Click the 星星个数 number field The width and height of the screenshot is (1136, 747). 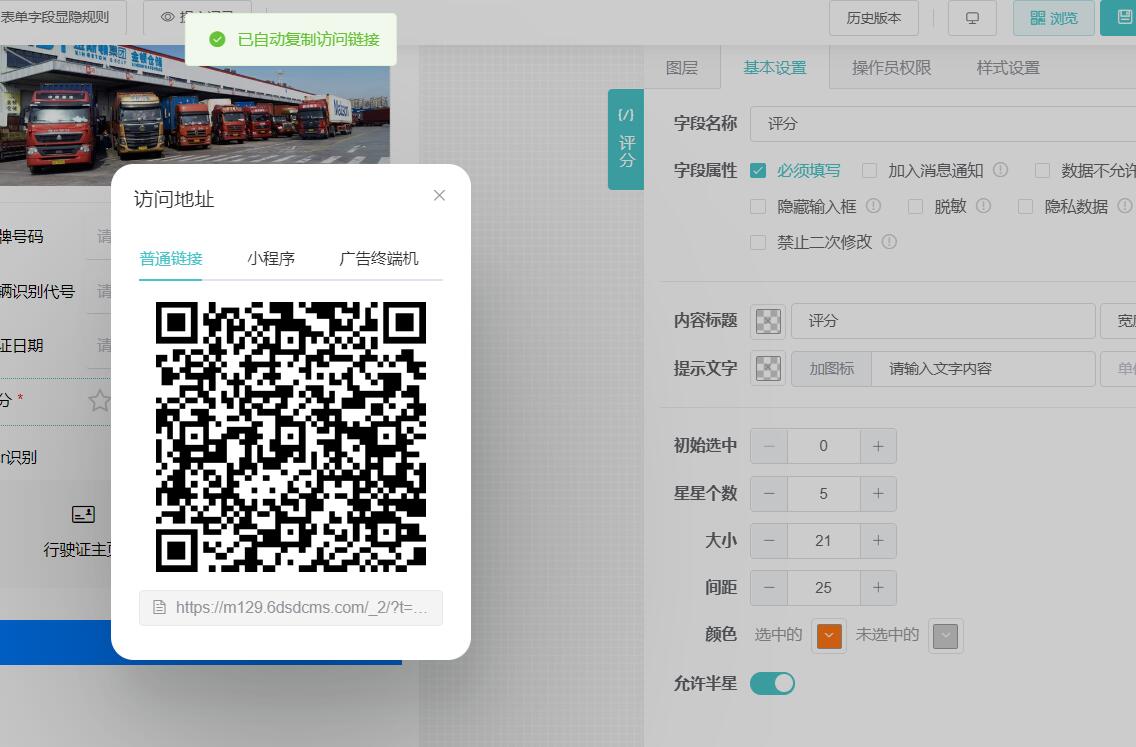coord(824,493)
